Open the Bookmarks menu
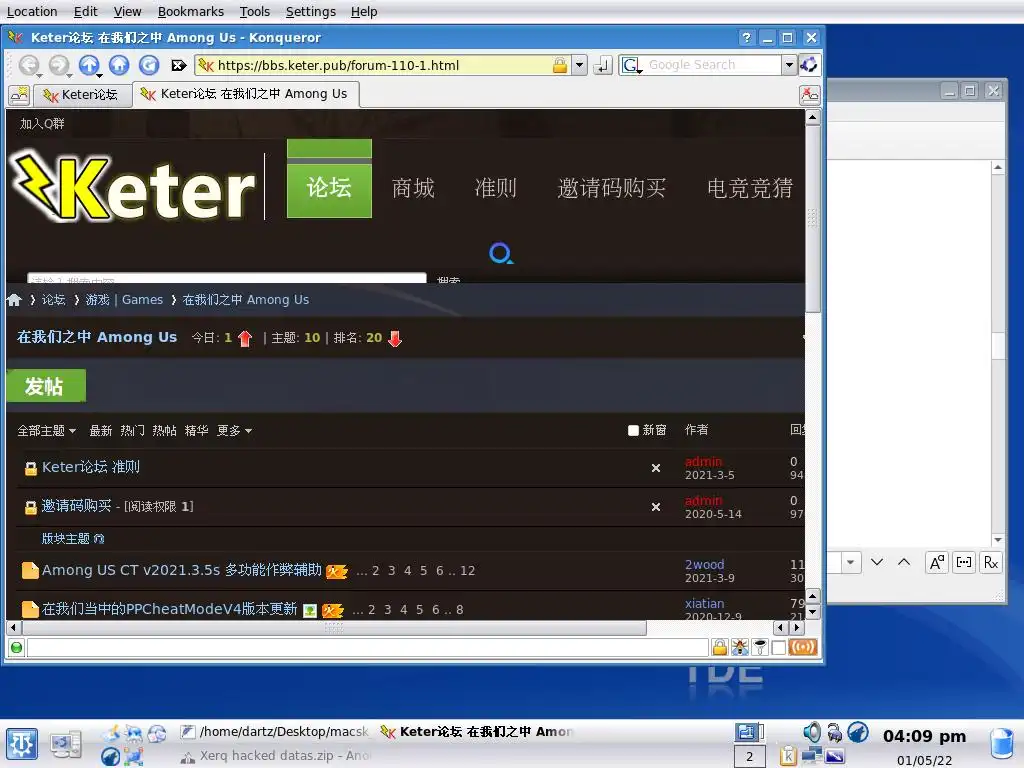1024x768 pixels. [x=191, y=11]
